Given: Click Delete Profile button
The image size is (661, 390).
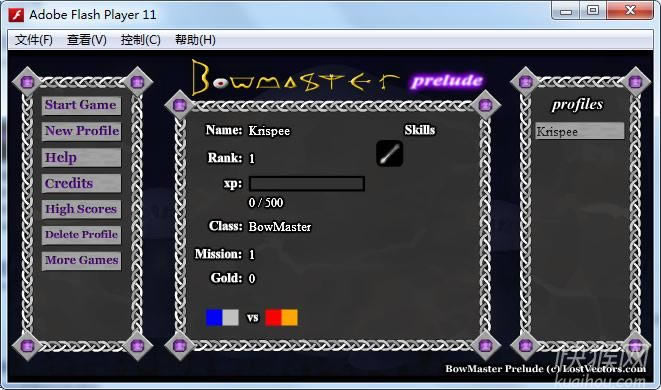Looking at the screenshot, I should pos(81,234).
